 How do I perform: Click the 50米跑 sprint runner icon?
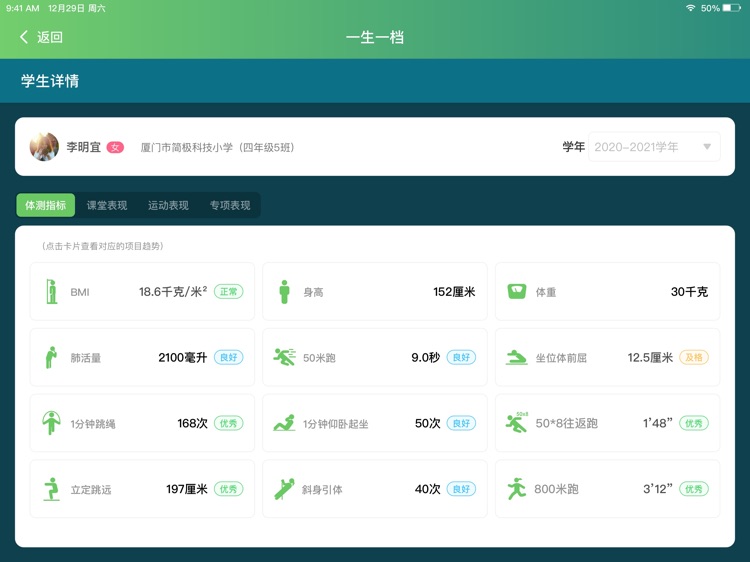tap(285, 357)
